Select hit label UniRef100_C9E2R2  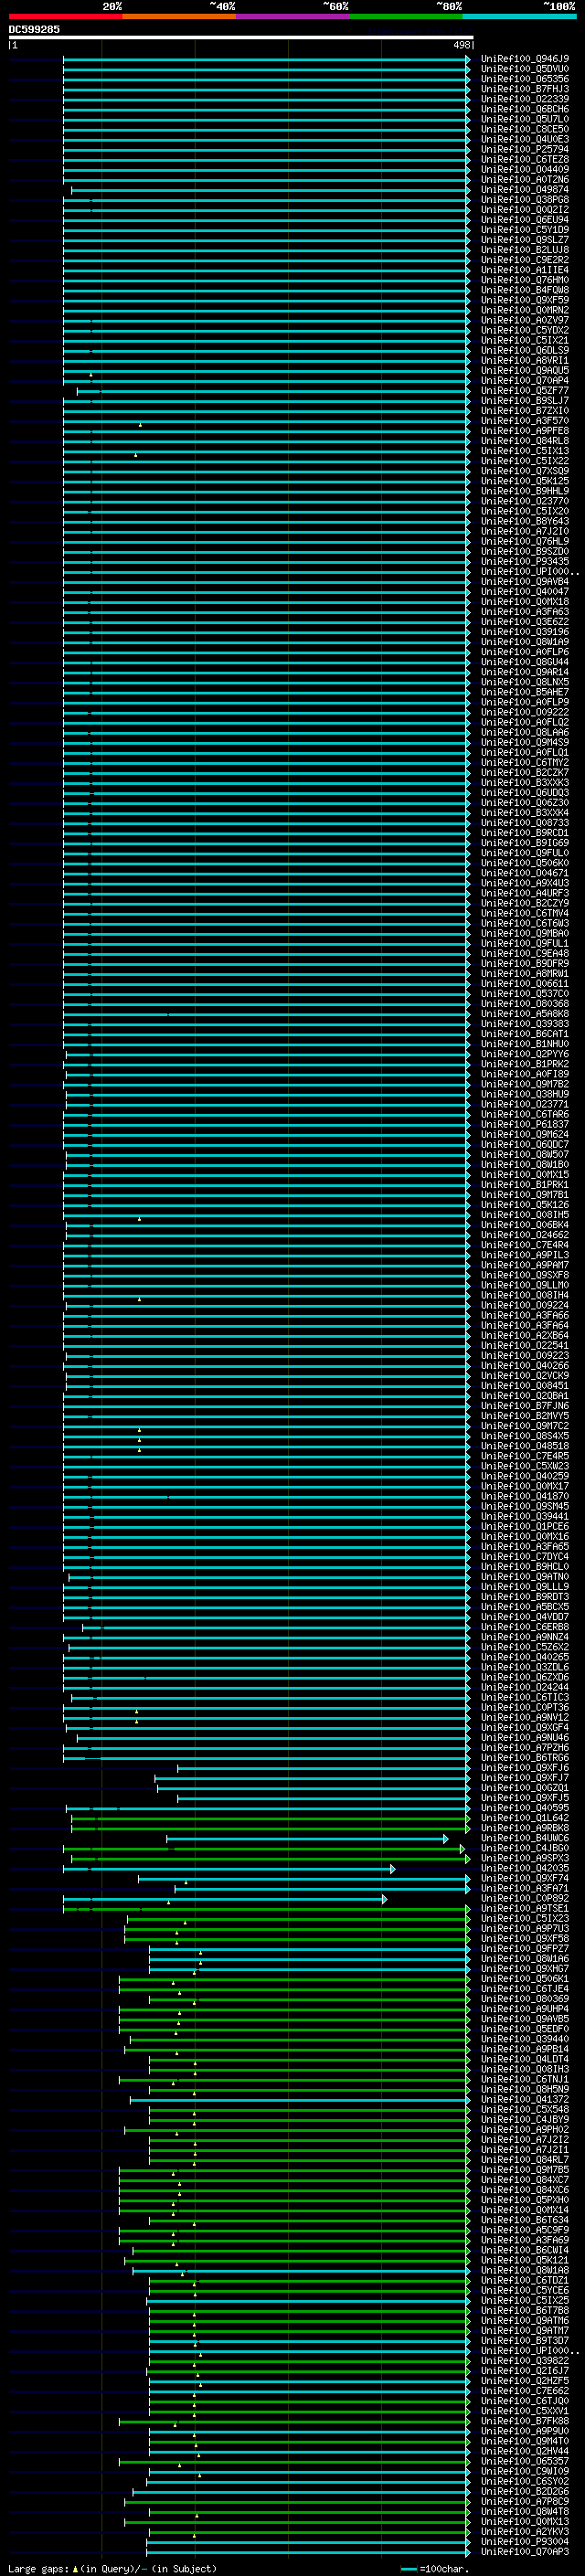point(525,260)
